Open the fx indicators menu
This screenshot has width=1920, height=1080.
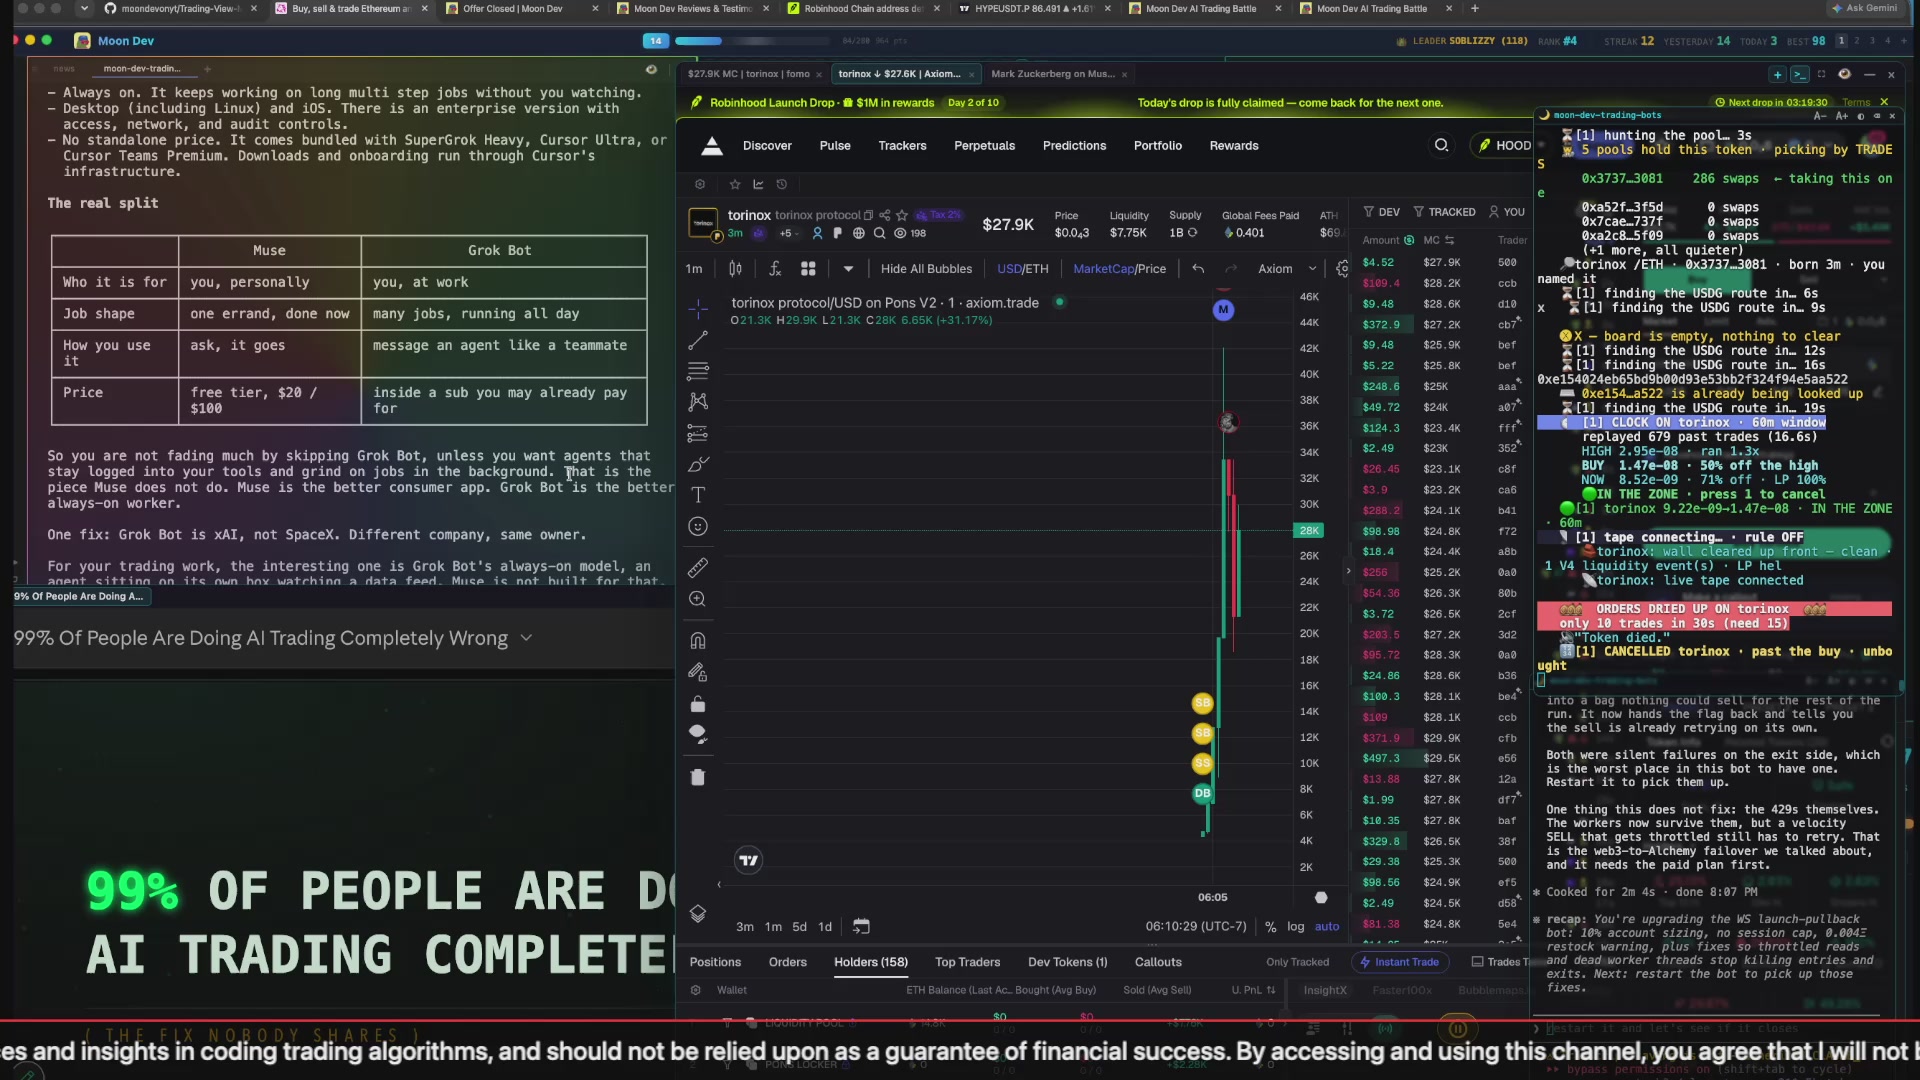click(x=775, y=269)
